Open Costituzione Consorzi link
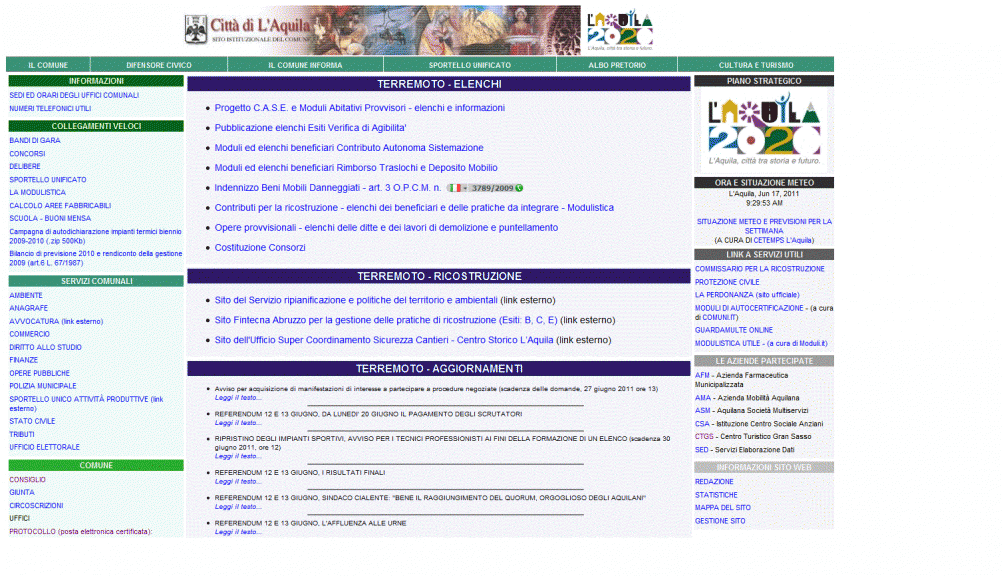 click(260, 248)
